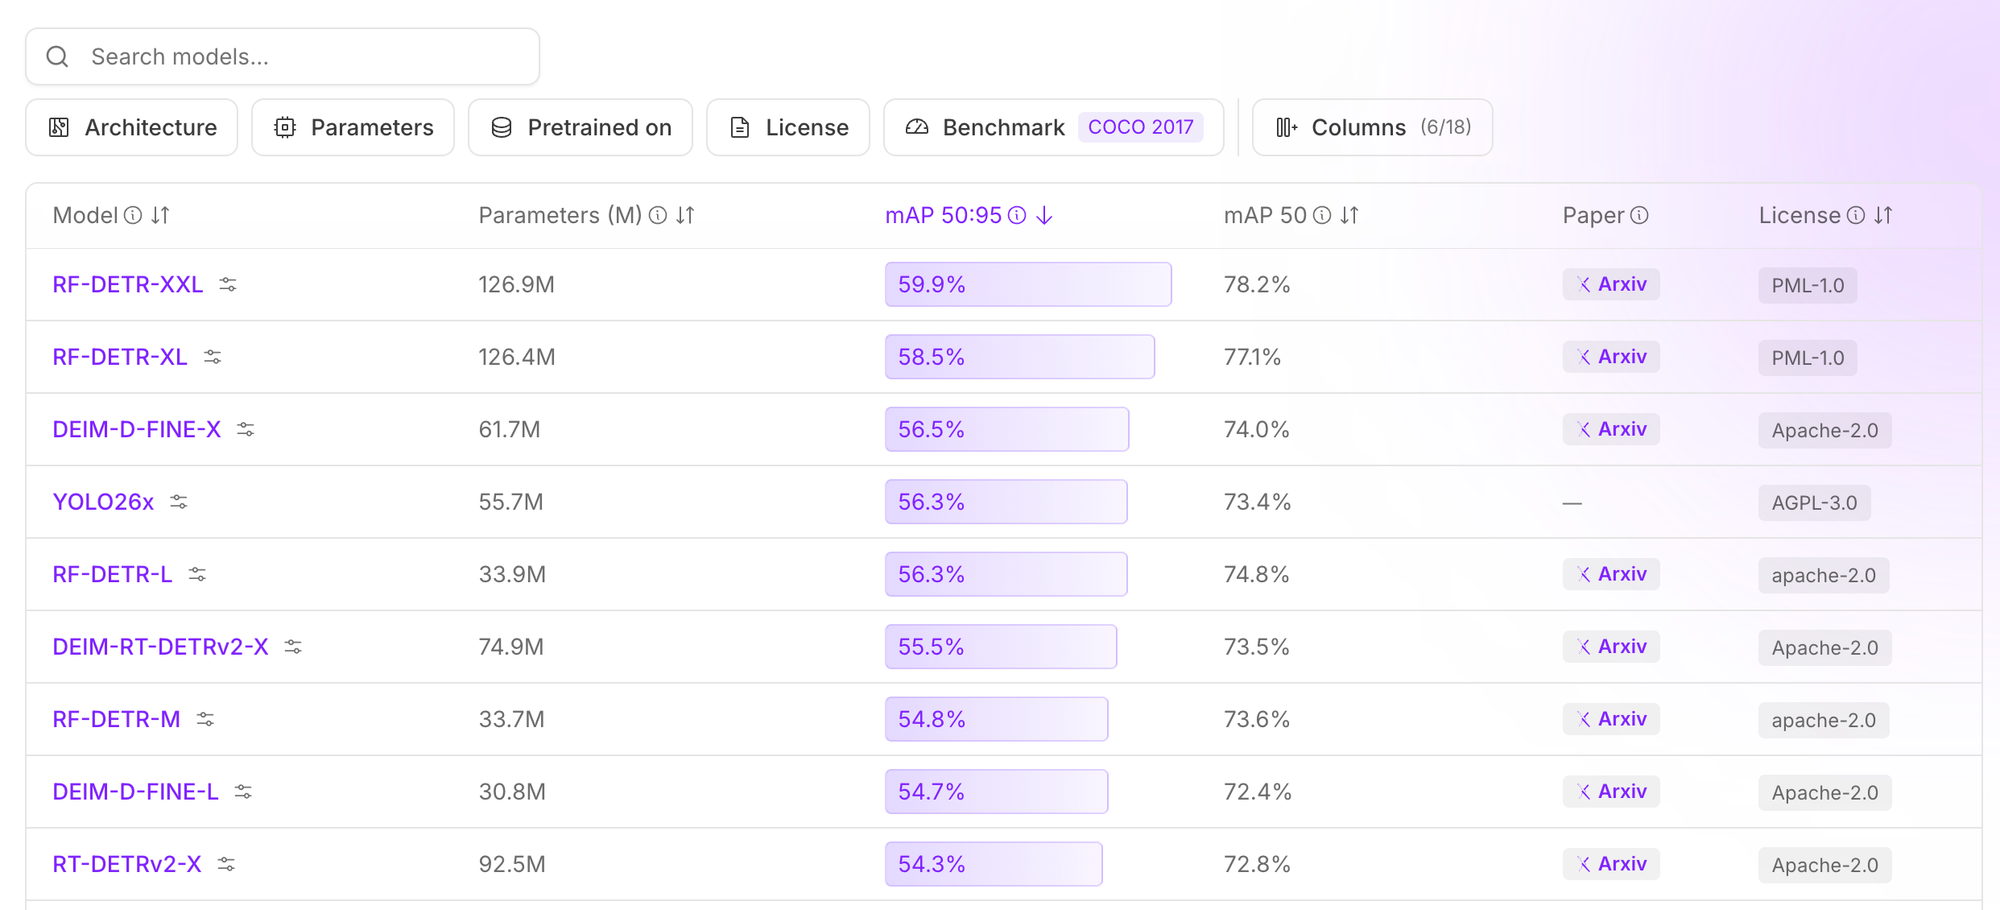Screen dimensions: 2000x910
Task: Toggle sort order on Model column
Action: click(161, 215)
